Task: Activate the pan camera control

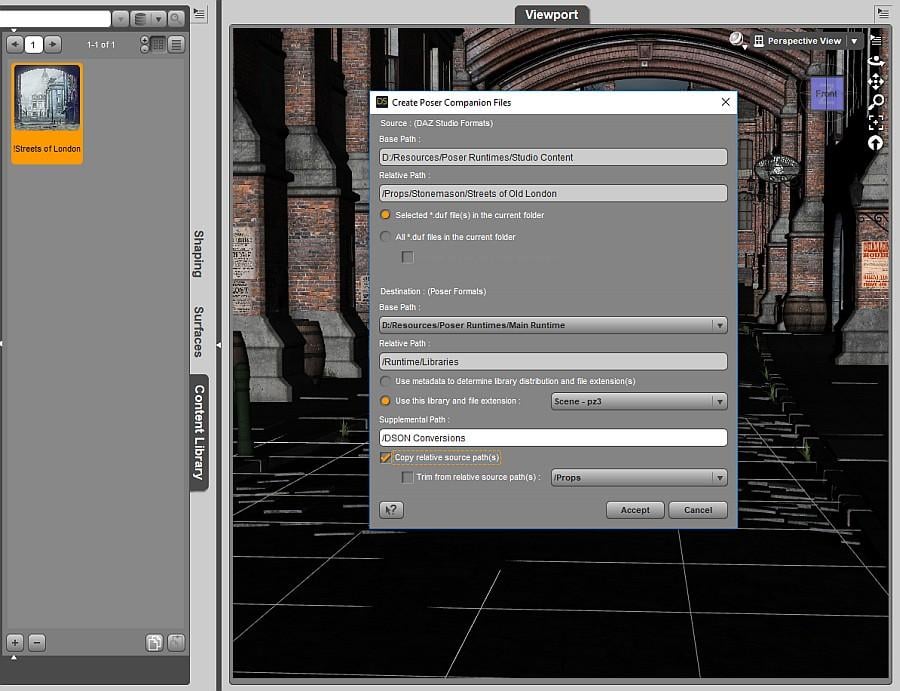Action: tap(875, 81)
